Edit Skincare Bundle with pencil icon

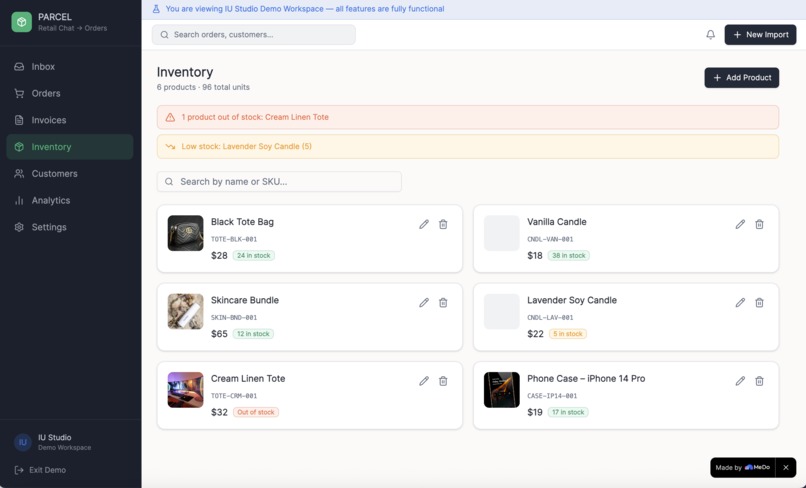(x=424, y=302)
